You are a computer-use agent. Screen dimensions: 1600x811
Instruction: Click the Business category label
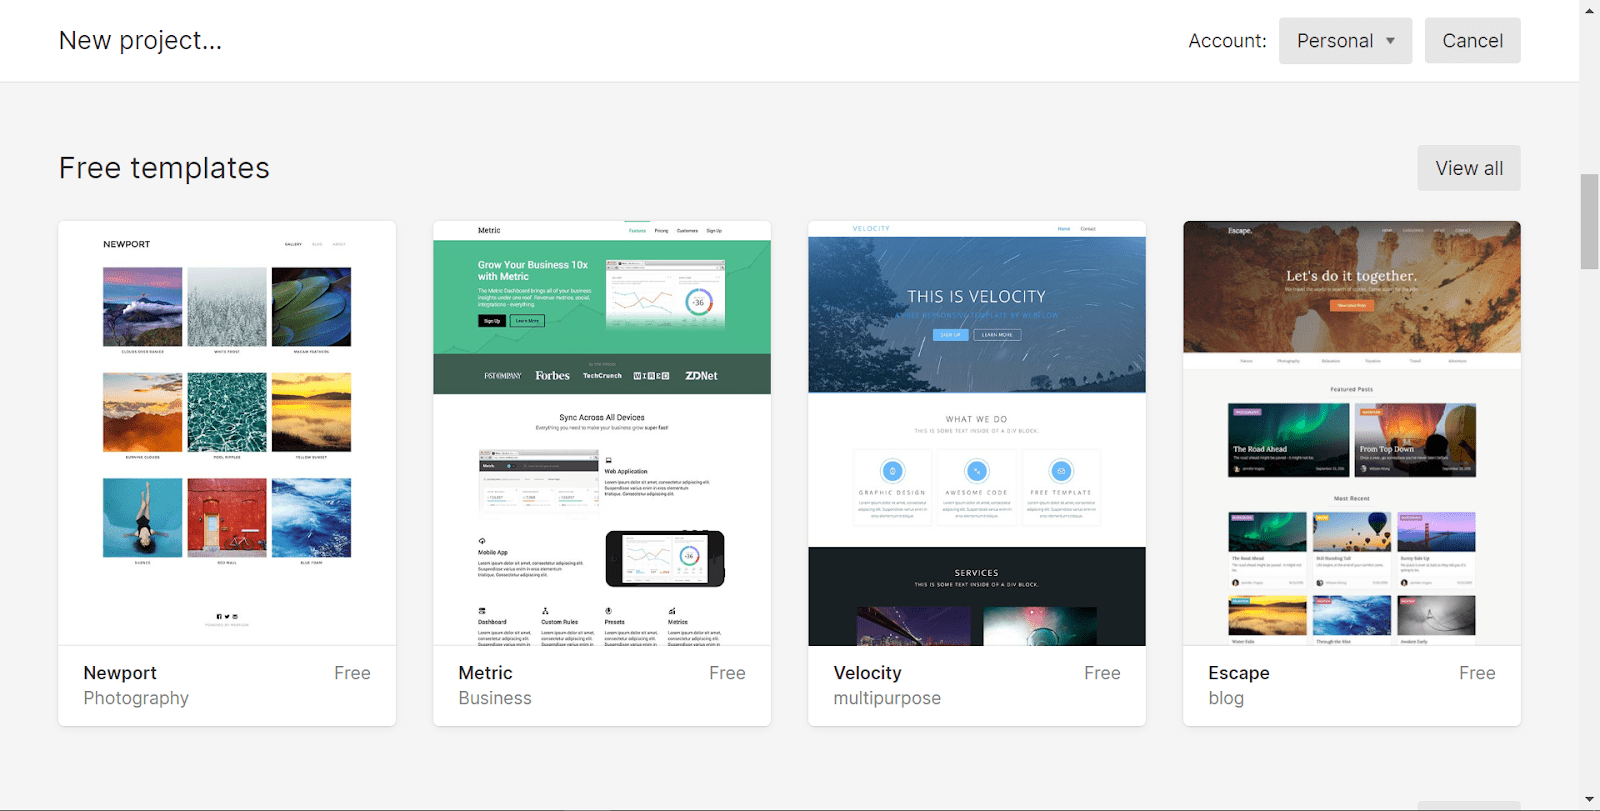(x=495, y=698)
